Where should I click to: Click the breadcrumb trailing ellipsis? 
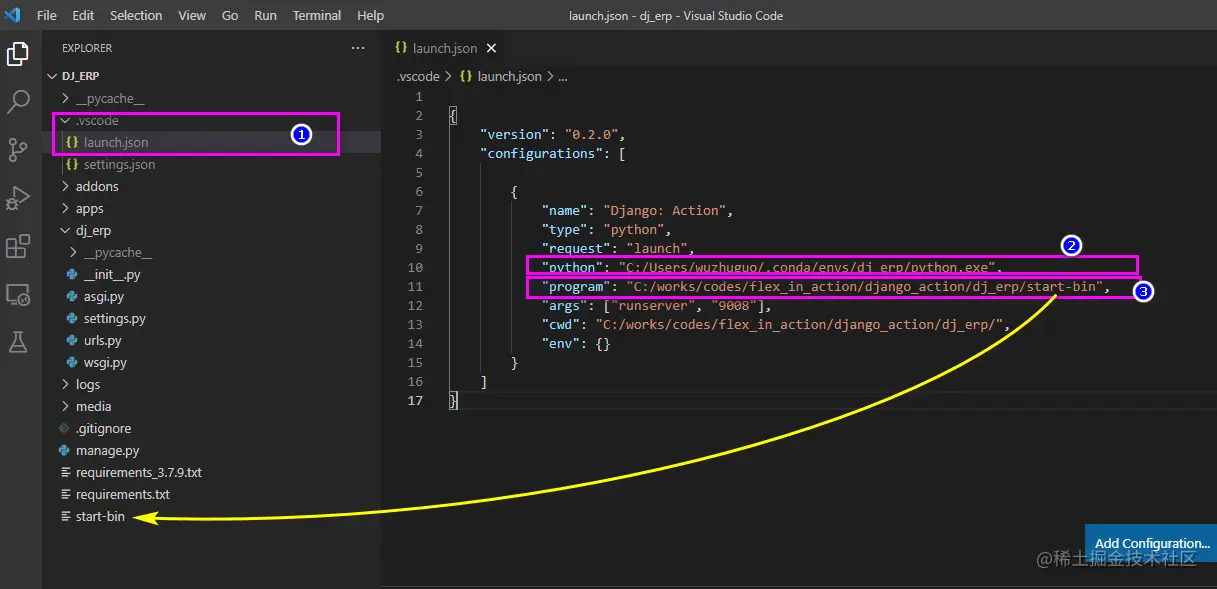[563, 76]
